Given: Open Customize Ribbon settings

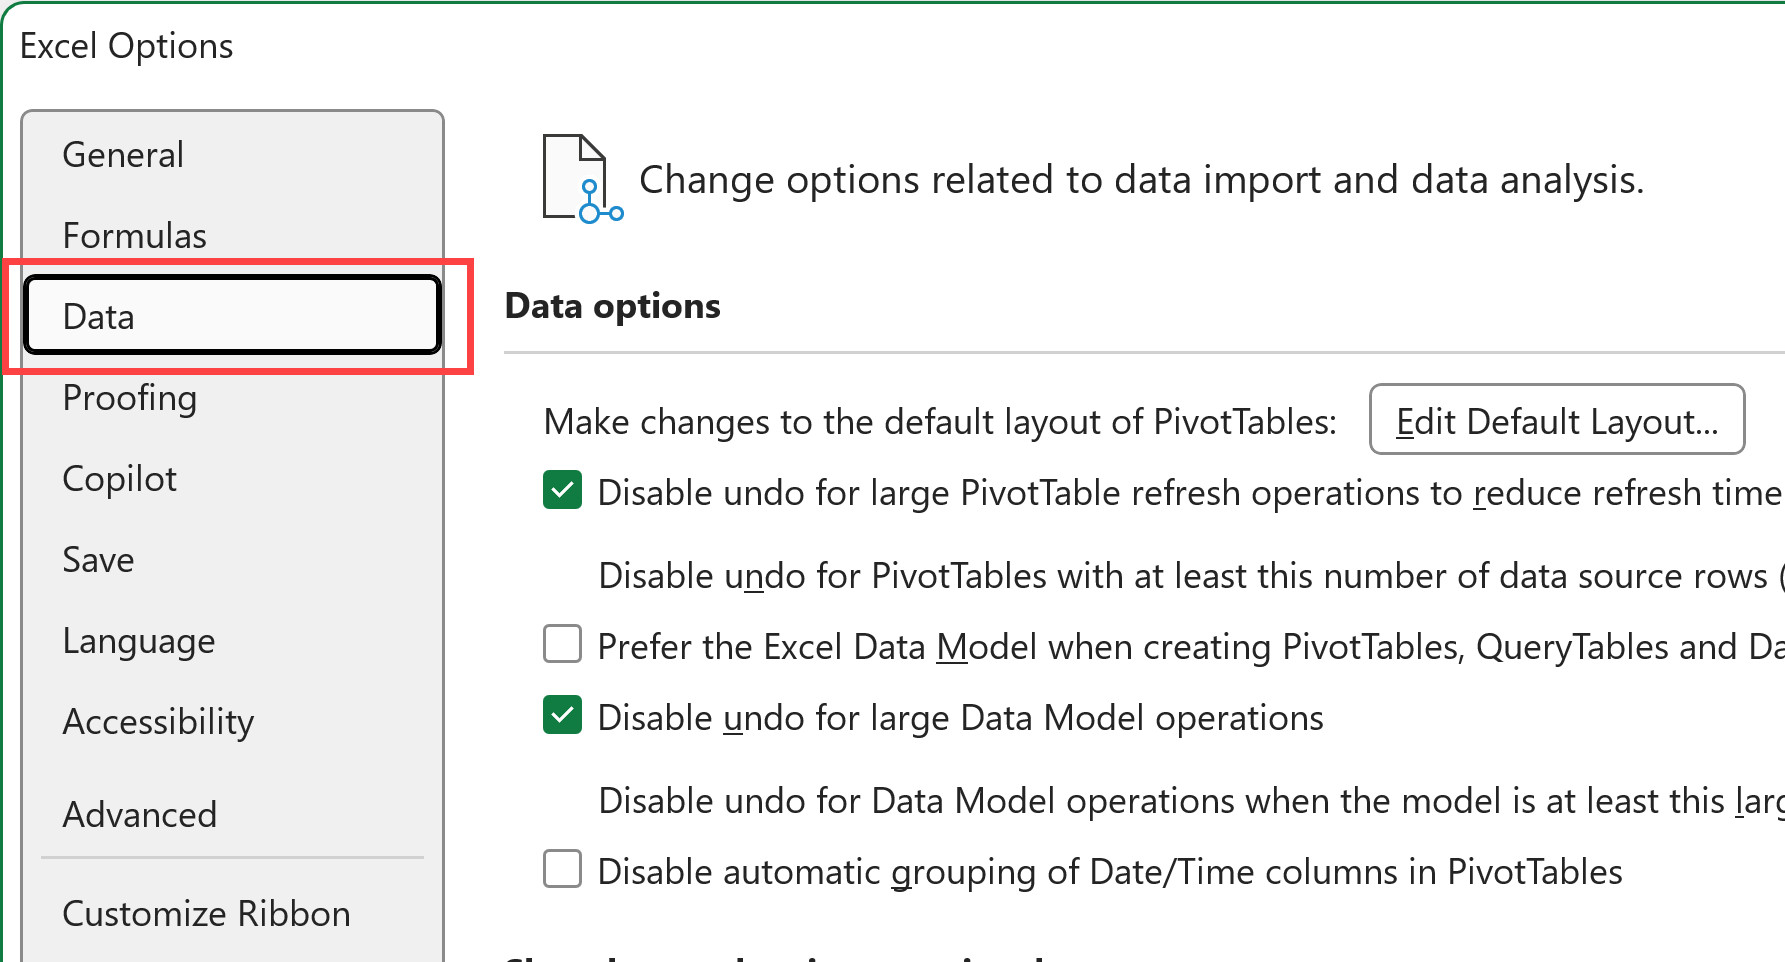Looking at the screenshot, I should click(x=206, y=913).
